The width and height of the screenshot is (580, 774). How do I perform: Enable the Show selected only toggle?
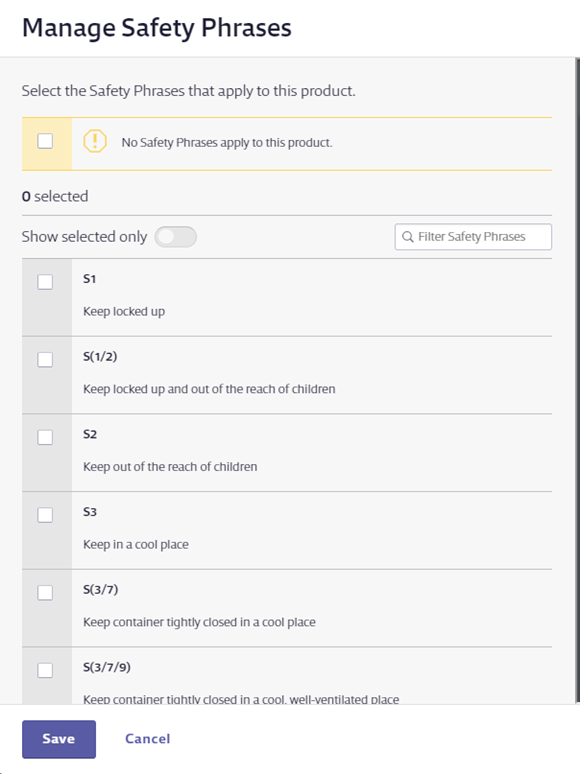tap(175, 237)
